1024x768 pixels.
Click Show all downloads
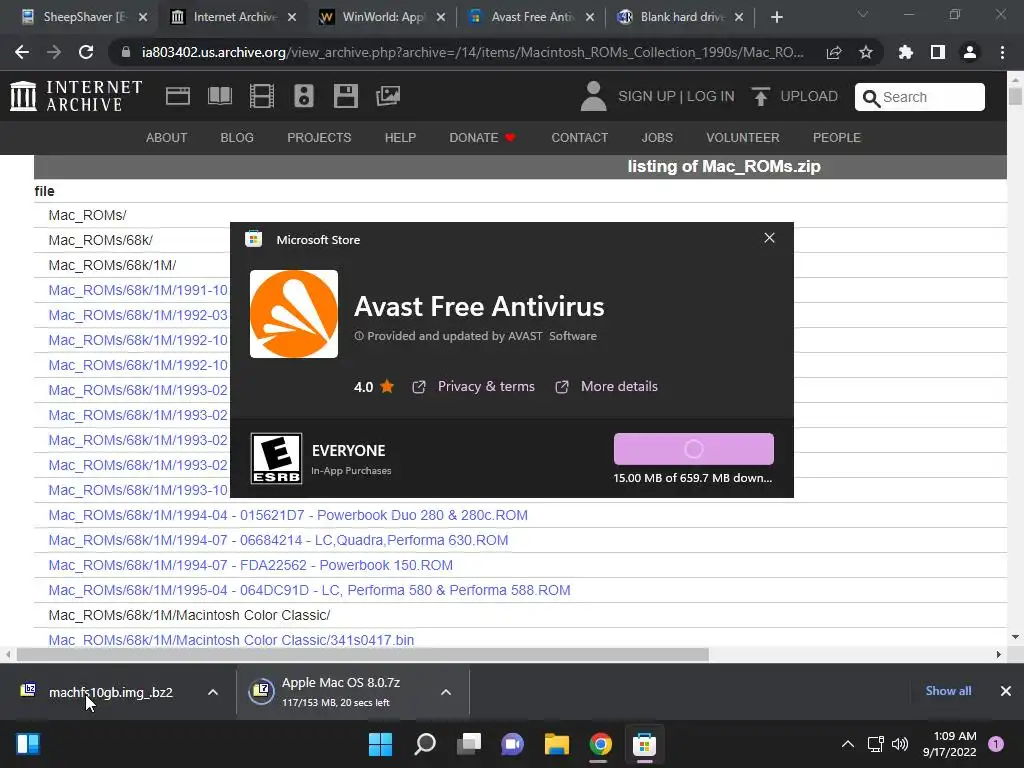click(x=948, y=691)
